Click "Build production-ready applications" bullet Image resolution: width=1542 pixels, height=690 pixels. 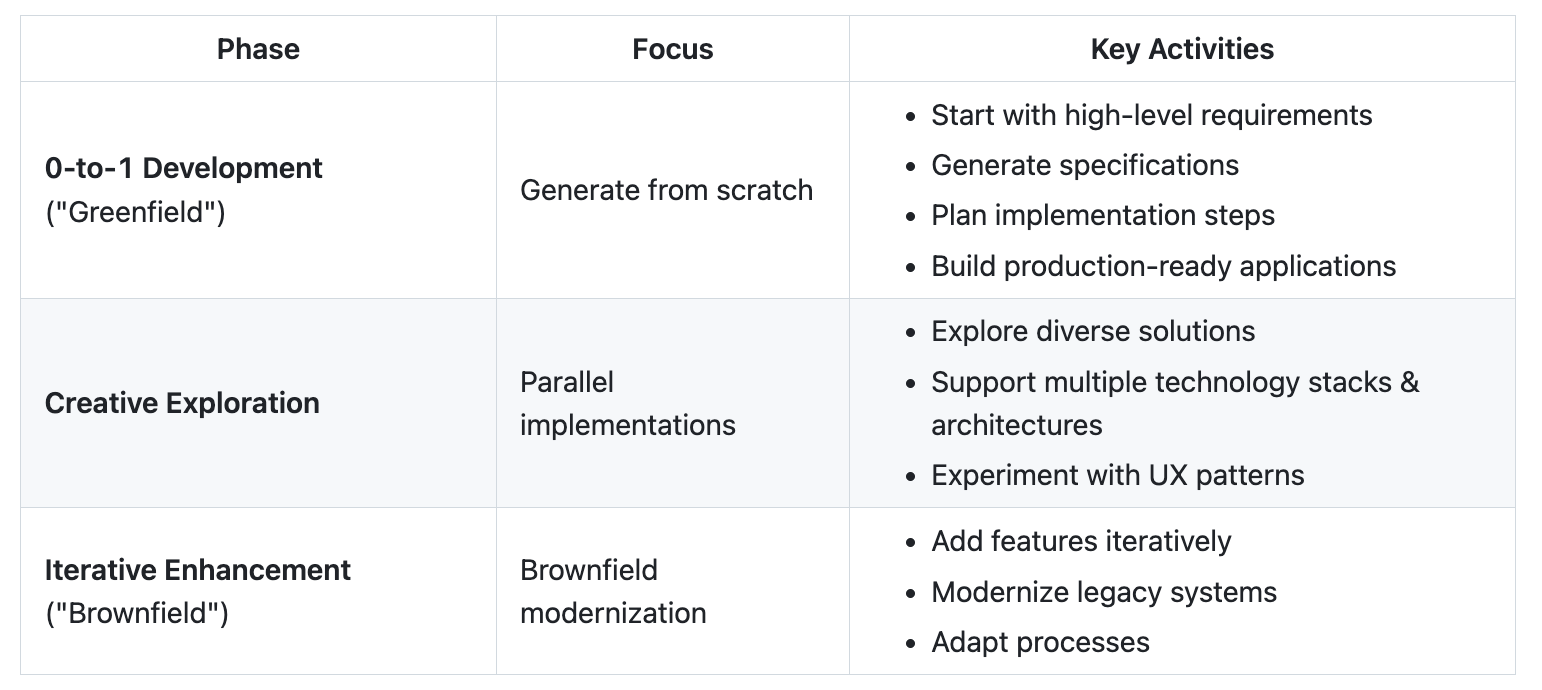pyautogui.click(x=1163, y=266)
